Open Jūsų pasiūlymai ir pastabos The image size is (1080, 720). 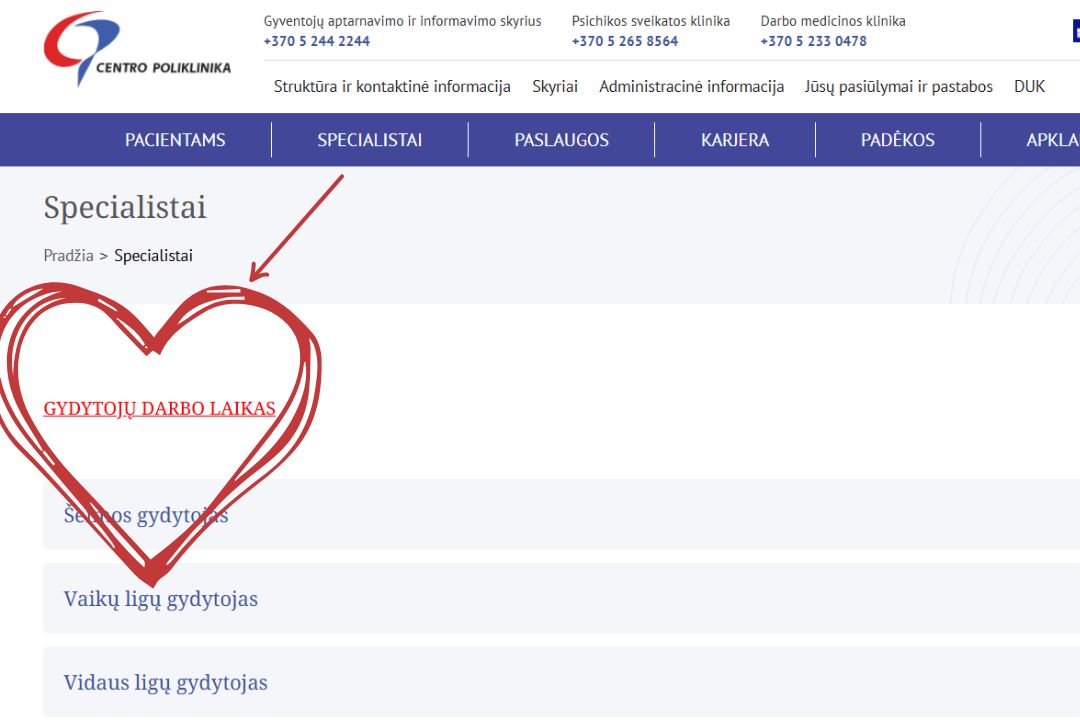click(x=899, y=87)
